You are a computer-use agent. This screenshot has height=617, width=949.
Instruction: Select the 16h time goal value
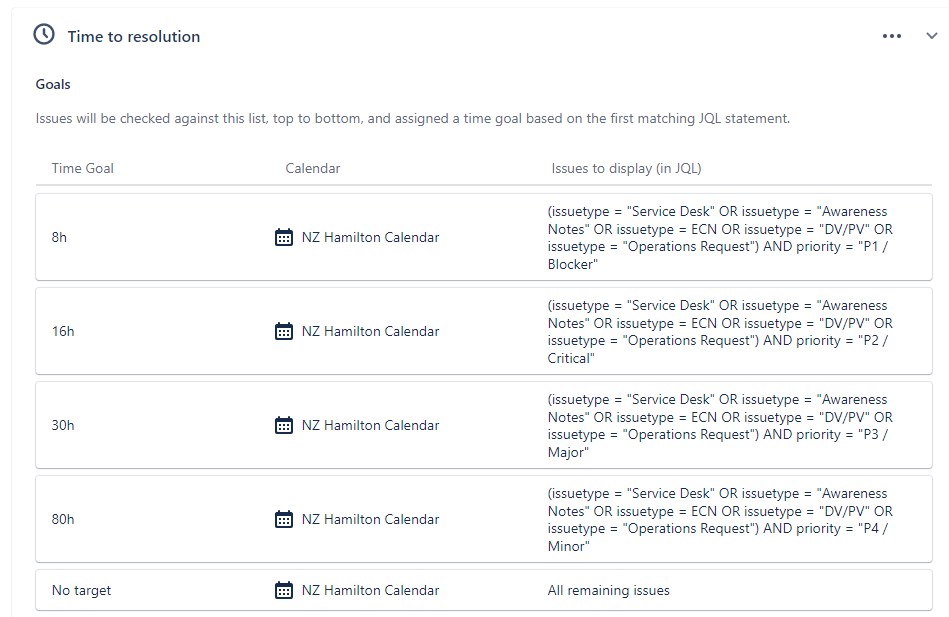[63, 331]
